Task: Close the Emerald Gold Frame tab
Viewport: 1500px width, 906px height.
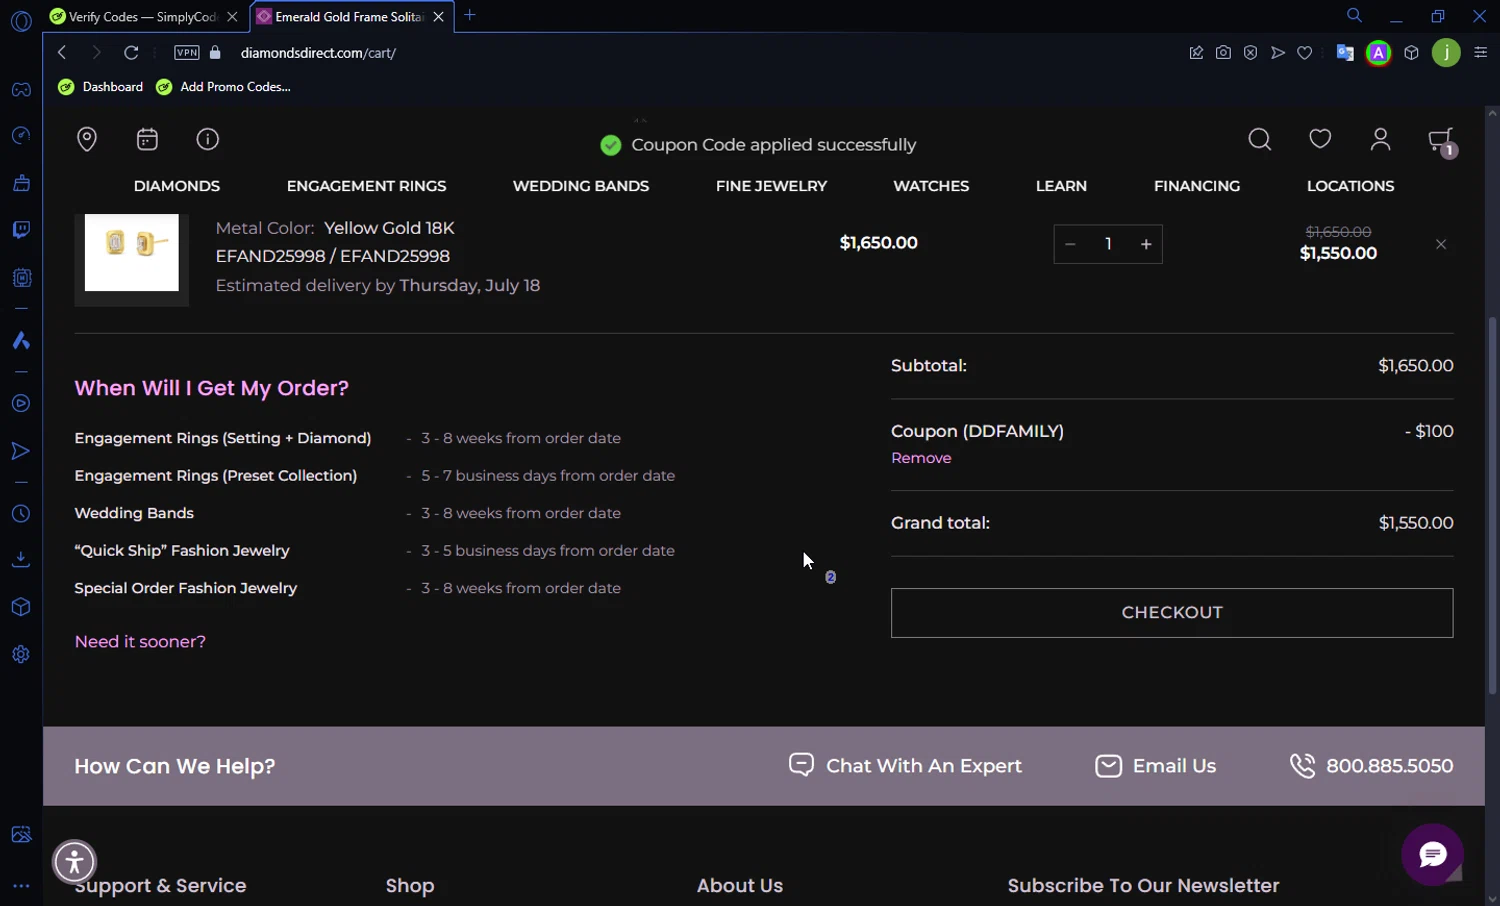Action: click(438, 17)
